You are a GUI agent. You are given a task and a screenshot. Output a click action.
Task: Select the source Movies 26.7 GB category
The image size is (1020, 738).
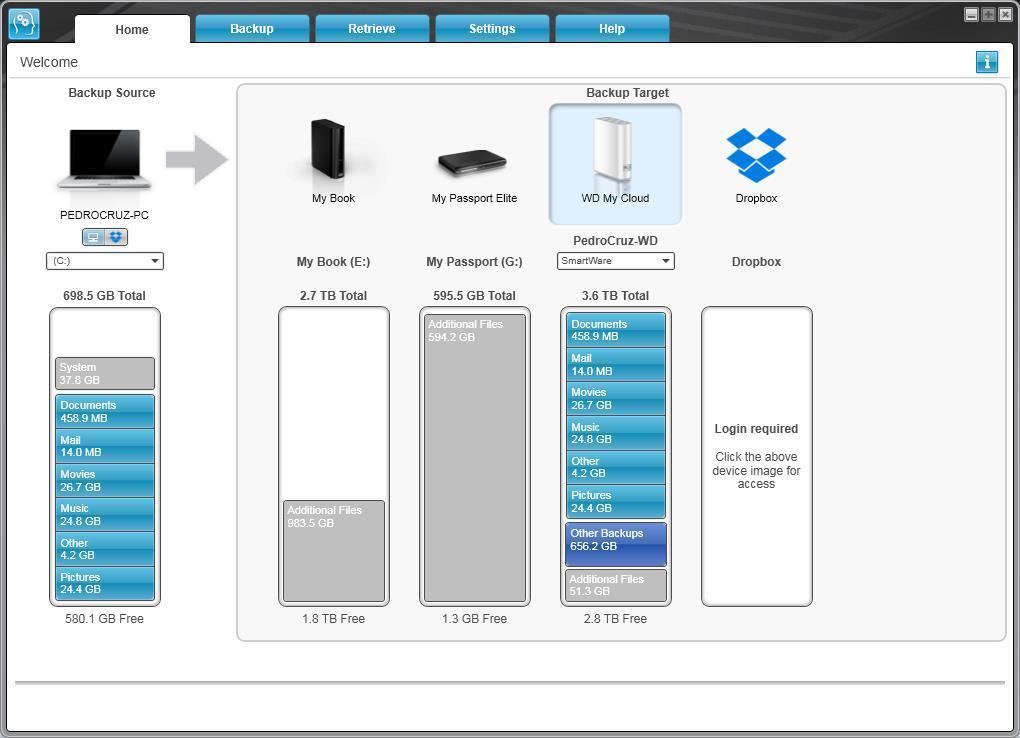105,480
